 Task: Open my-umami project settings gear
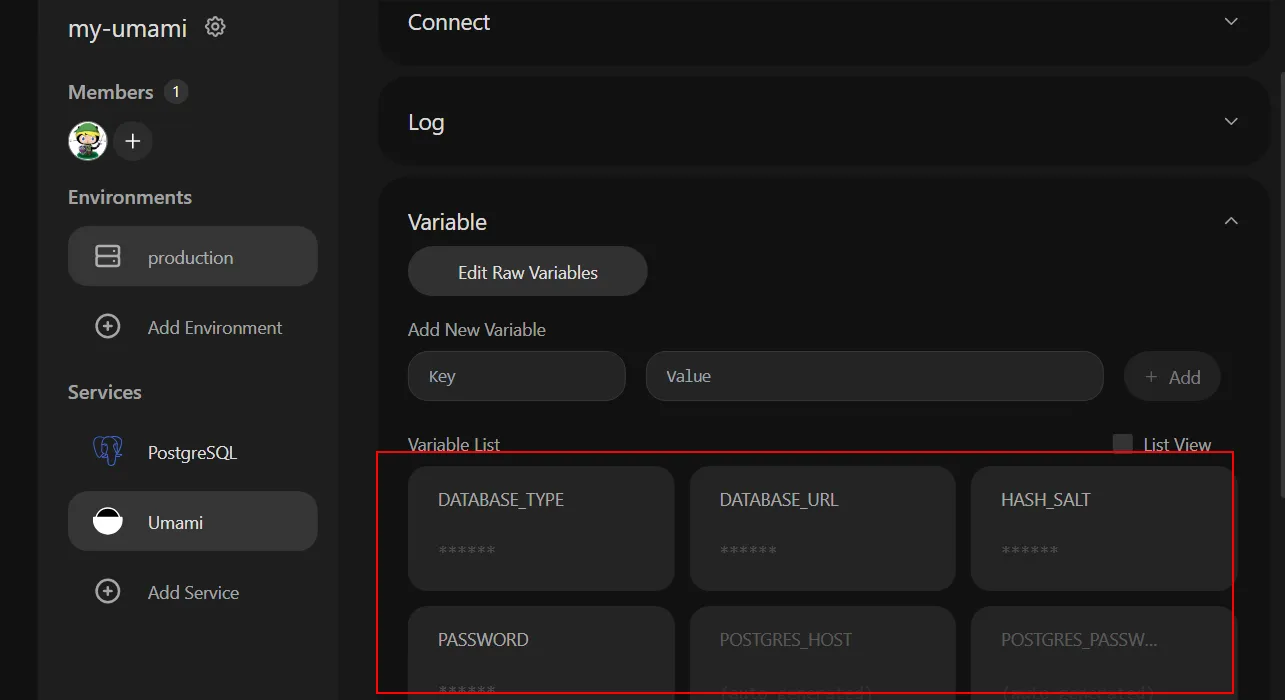coord(215,27)
